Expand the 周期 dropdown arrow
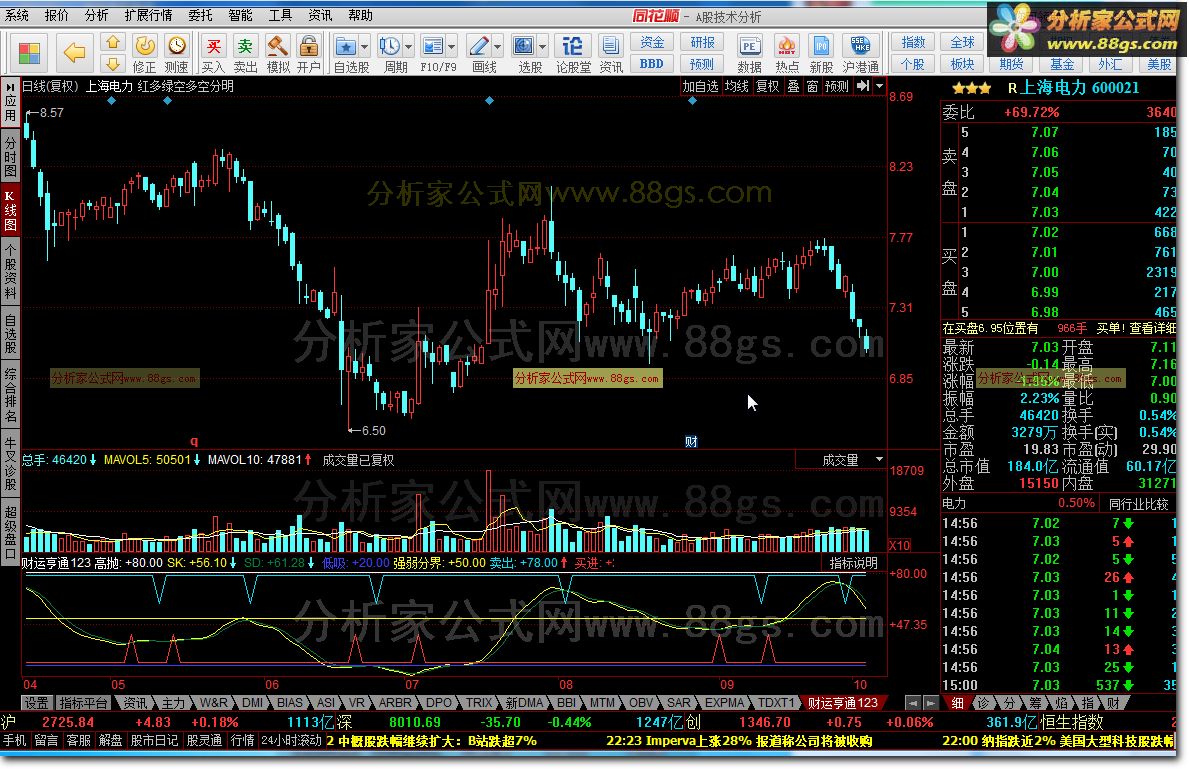This screenshot has width=1189, height=769. click(x=409, y=47)
